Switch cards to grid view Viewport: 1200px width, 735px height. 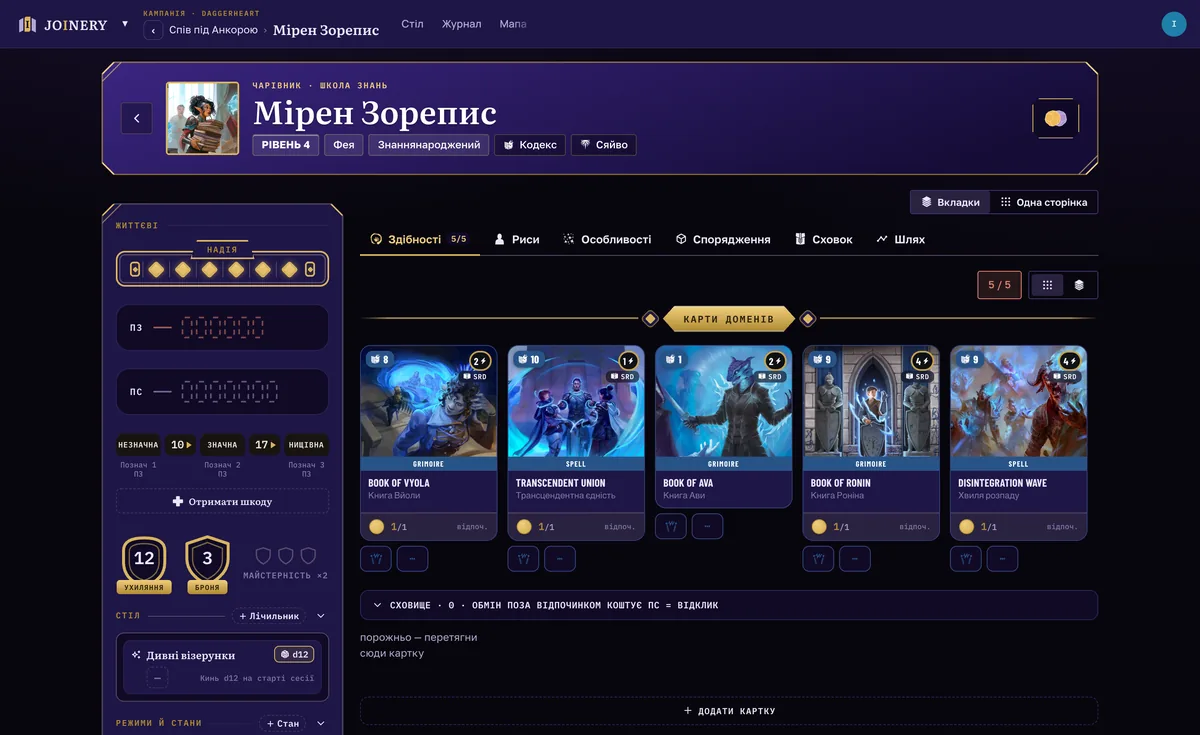1047,285
